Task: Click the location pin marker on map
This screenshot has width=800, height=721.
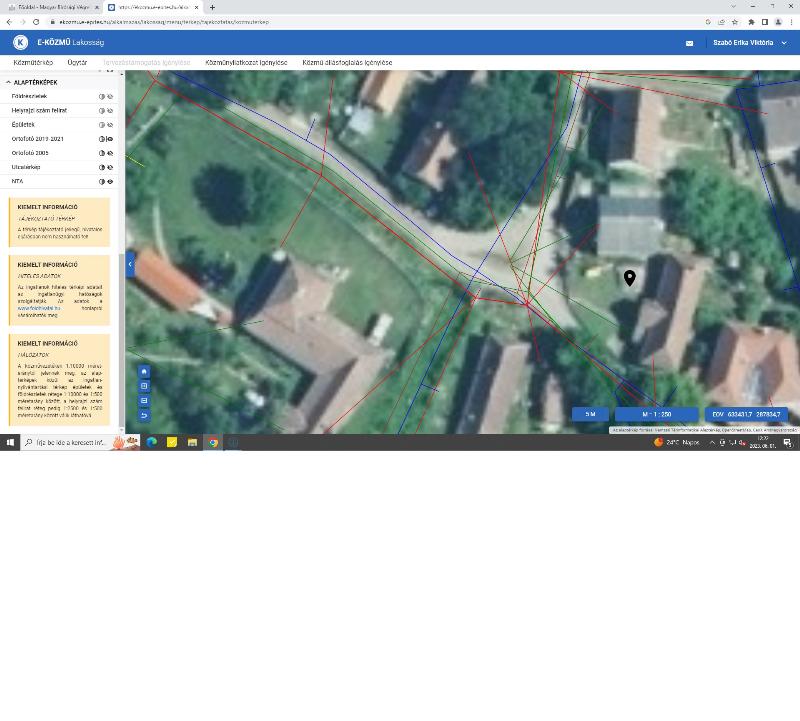Action: pyautogui.click(x=629, y=277)
